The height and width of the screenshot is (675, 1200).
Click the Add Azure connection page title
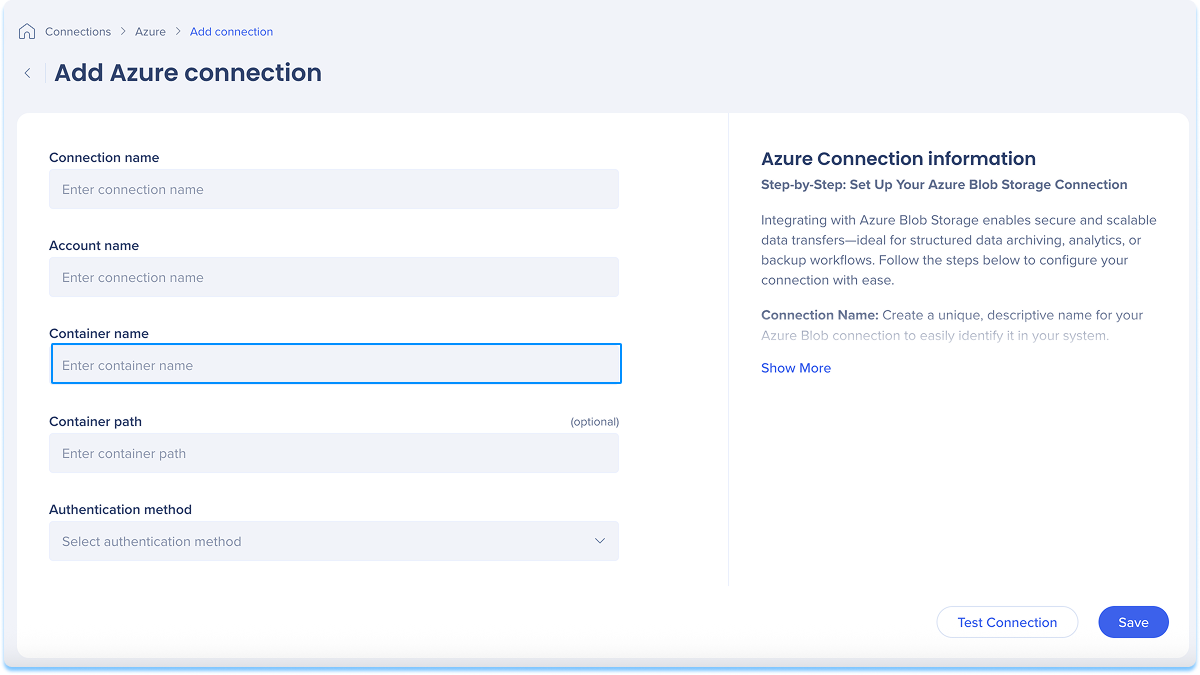[188, 73]
